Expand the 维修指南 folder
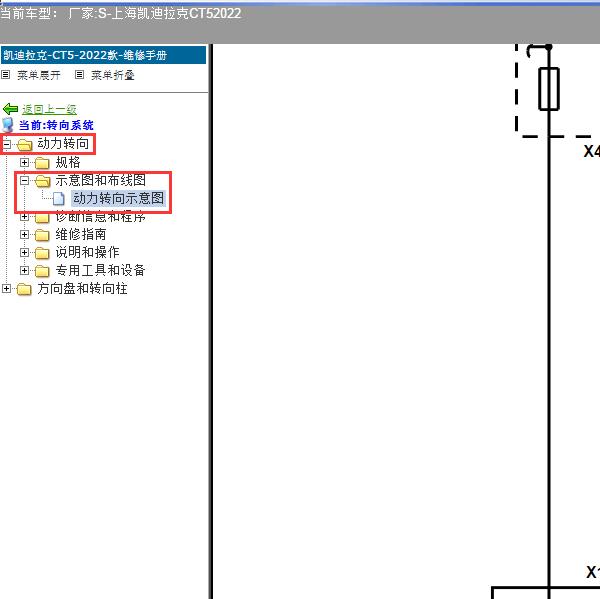Viewport: 600px width, 599px height. click(24, 234)
